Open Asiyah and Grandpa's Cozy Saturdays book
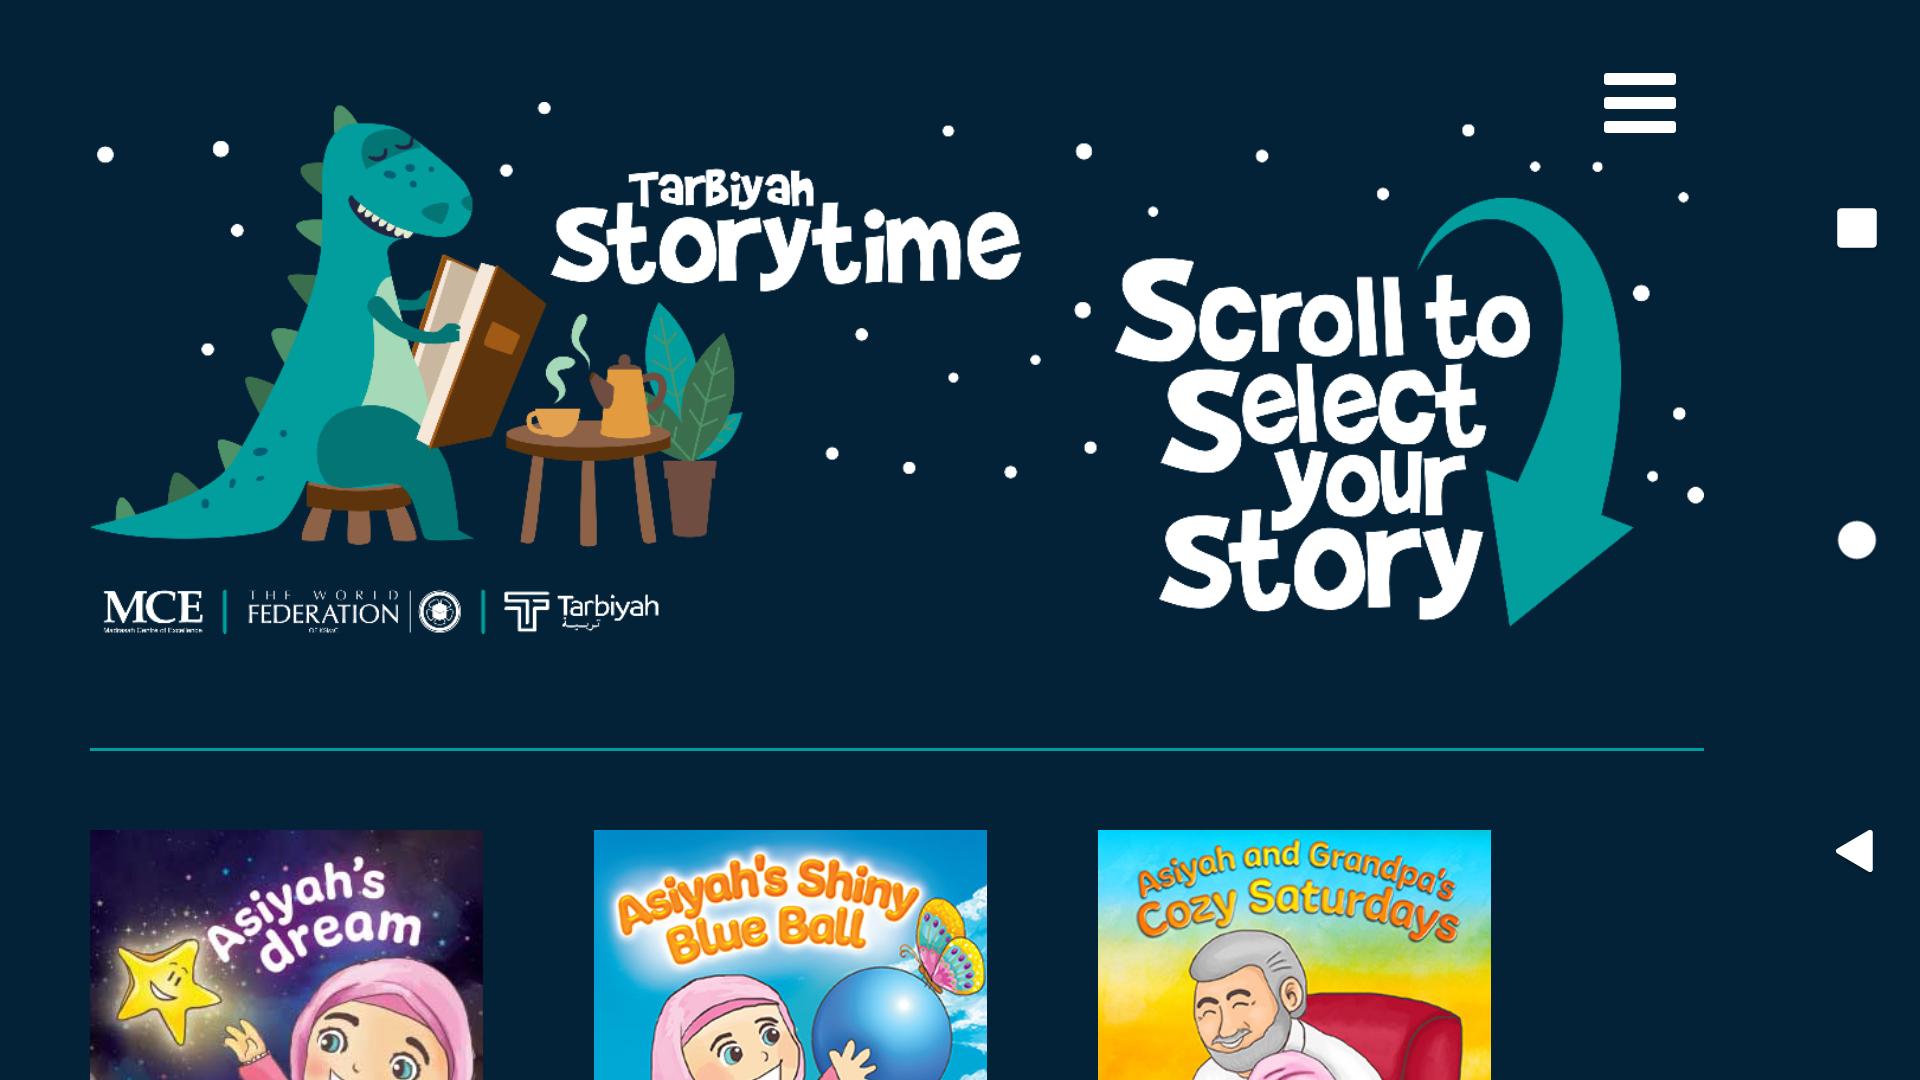The height and width of the screenshot is (1080, 1920). point(1294,955)
